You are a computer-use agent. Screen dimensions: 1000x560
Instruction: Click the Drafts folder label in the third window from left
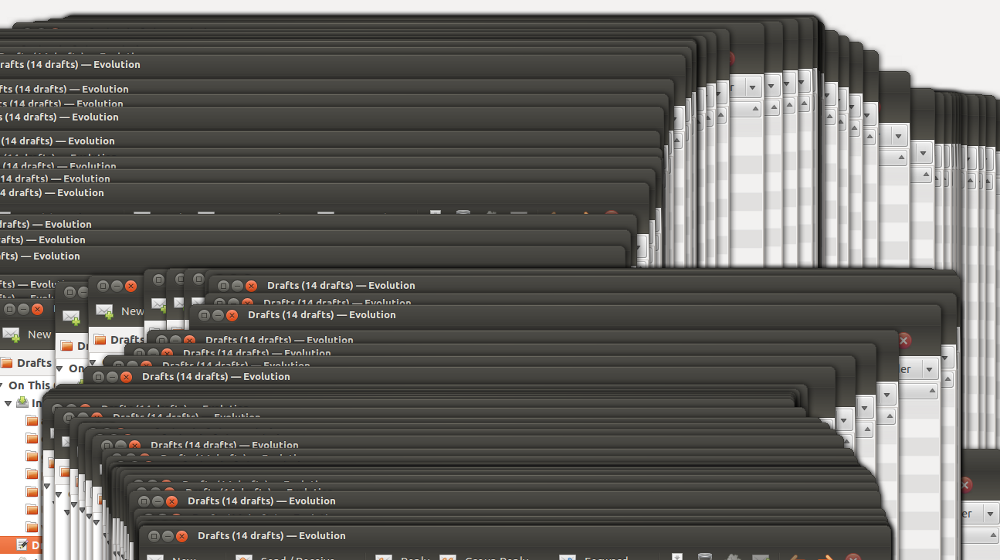[x=127, y=339]
